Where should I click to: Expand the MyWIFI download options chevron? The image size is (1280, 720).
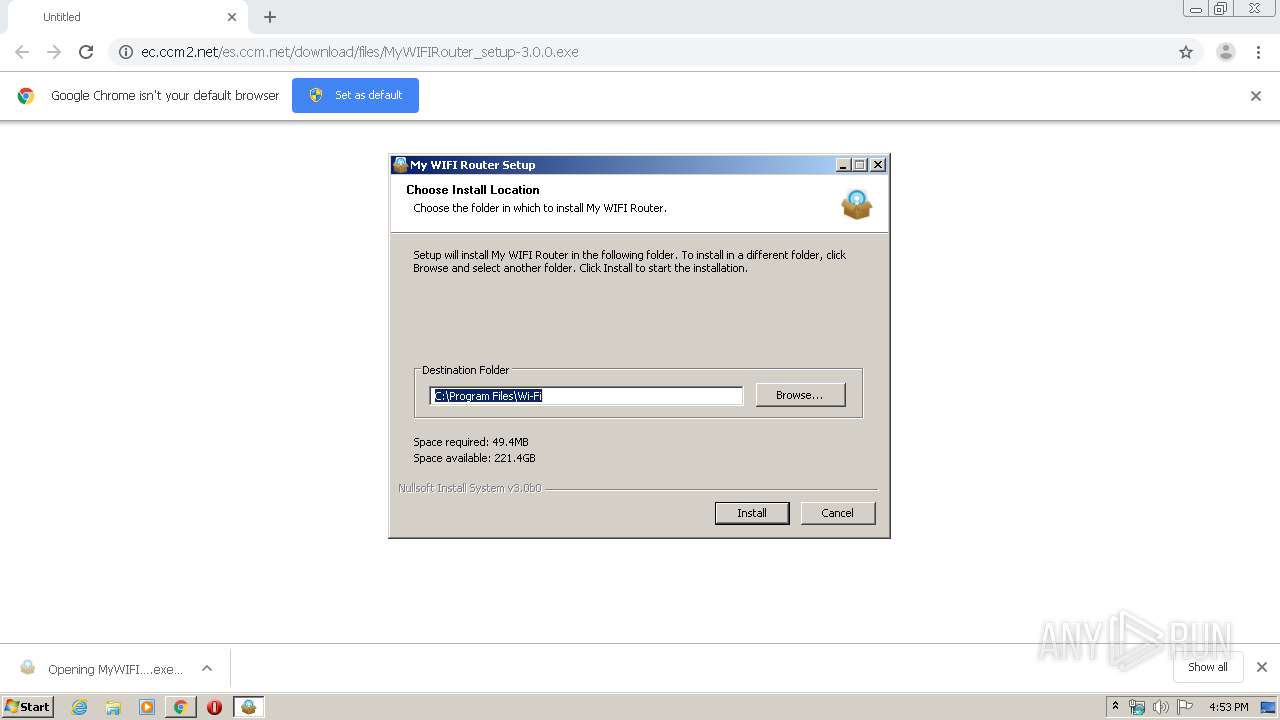[x=207, y=668]
